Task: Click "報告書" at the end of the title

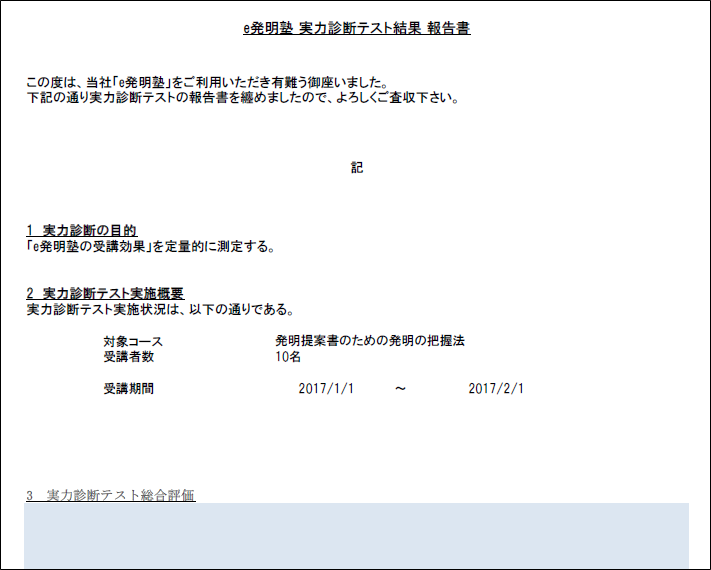Action: (x=449, y=29)
